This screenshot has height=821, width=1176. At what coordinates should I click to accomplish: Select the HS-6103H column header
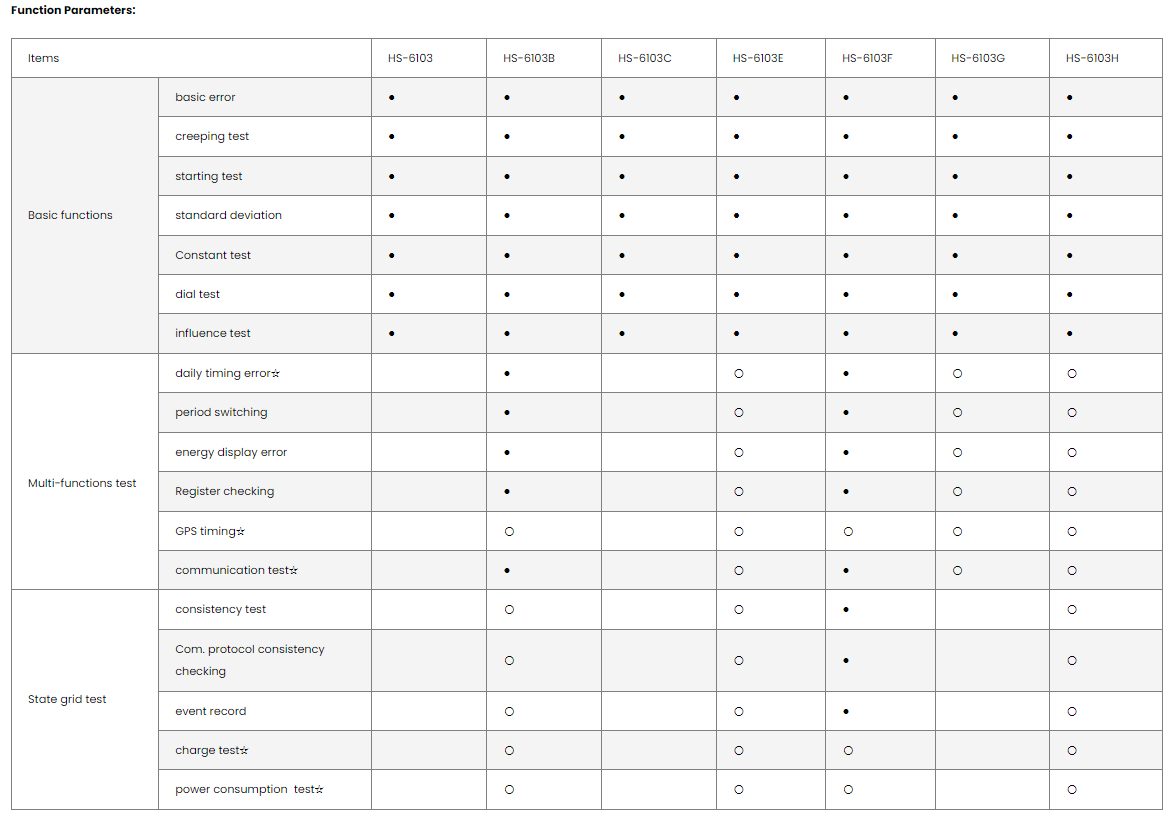tap(1092, 58)
